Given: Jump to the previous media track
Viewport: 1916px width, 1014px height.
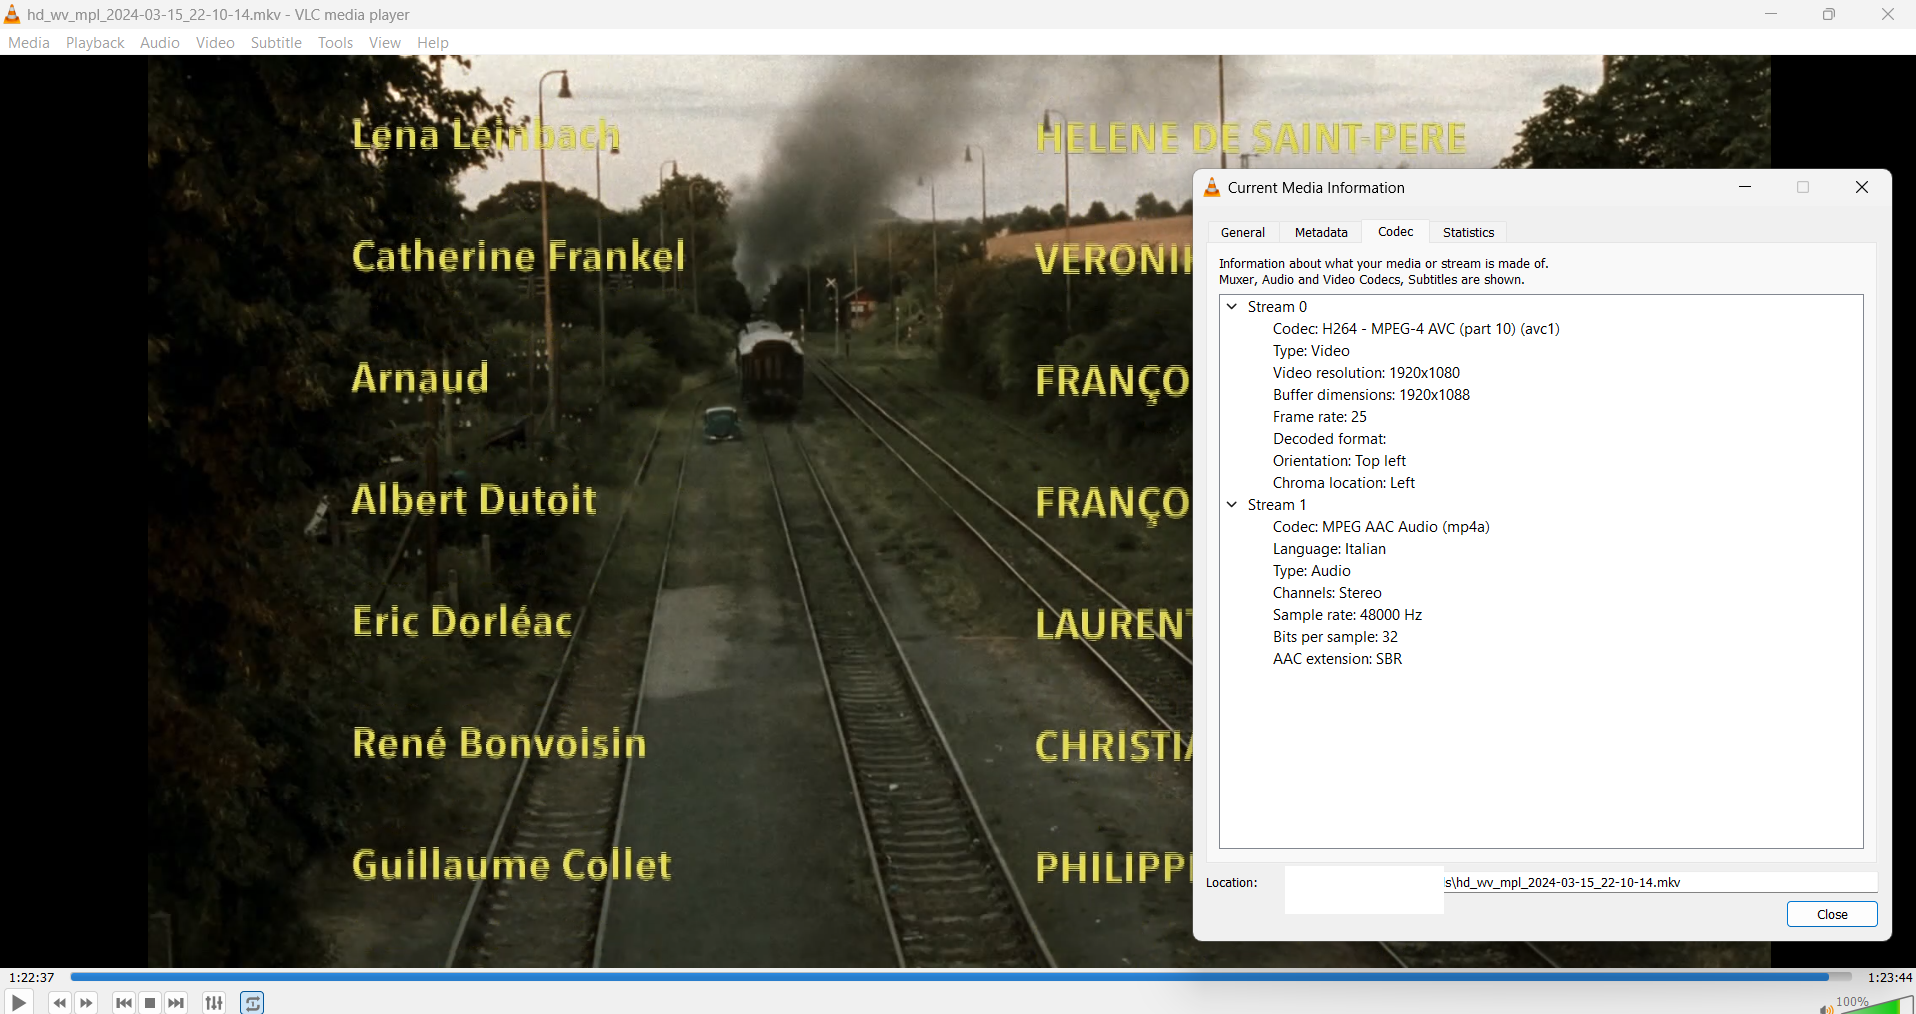Looking at the screenshot, I should point(124,1003).
